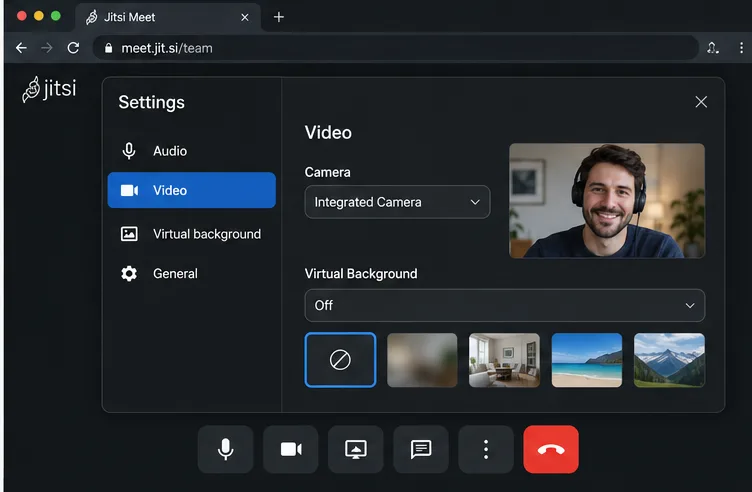
Task: Click the camera preview image
Action: click(x=607, y=200)
